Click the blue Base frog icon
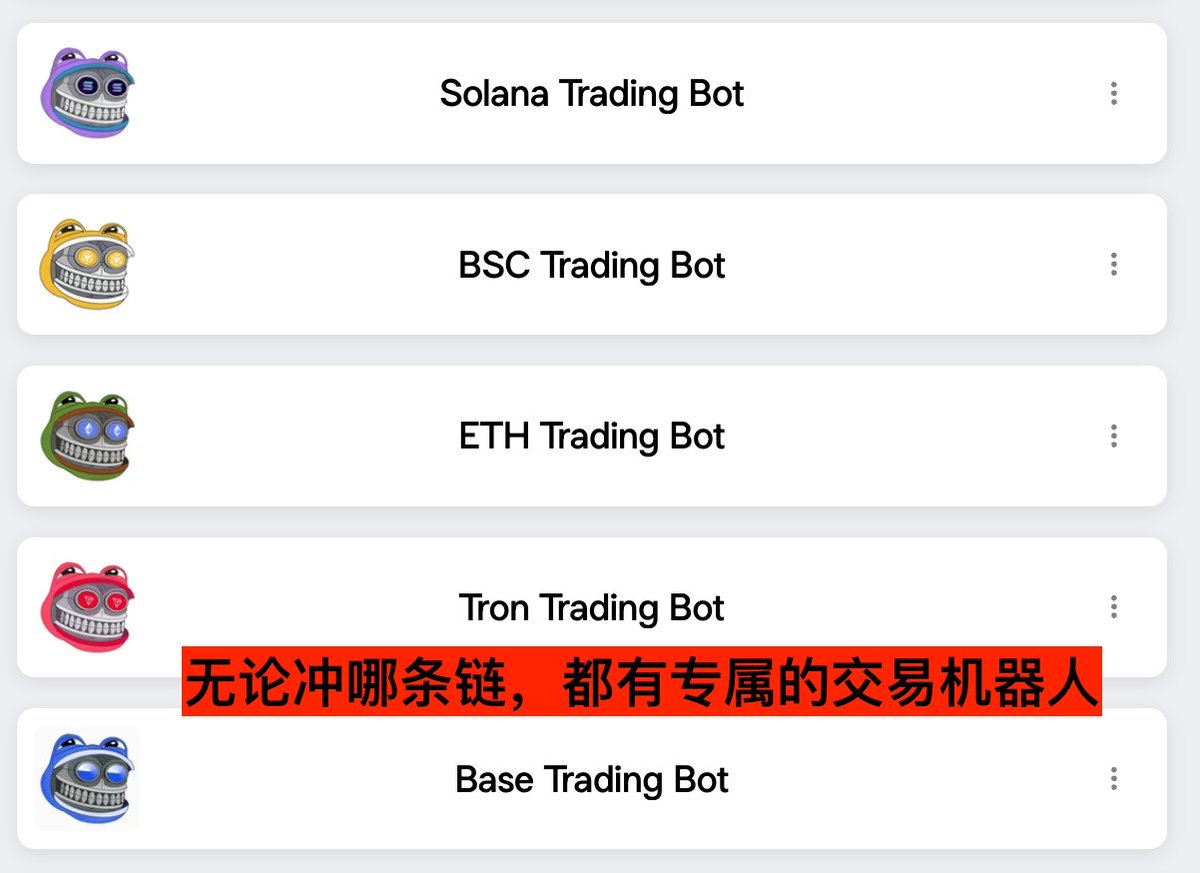Screen dimensions: 1200x873 [x=87, y=779]
